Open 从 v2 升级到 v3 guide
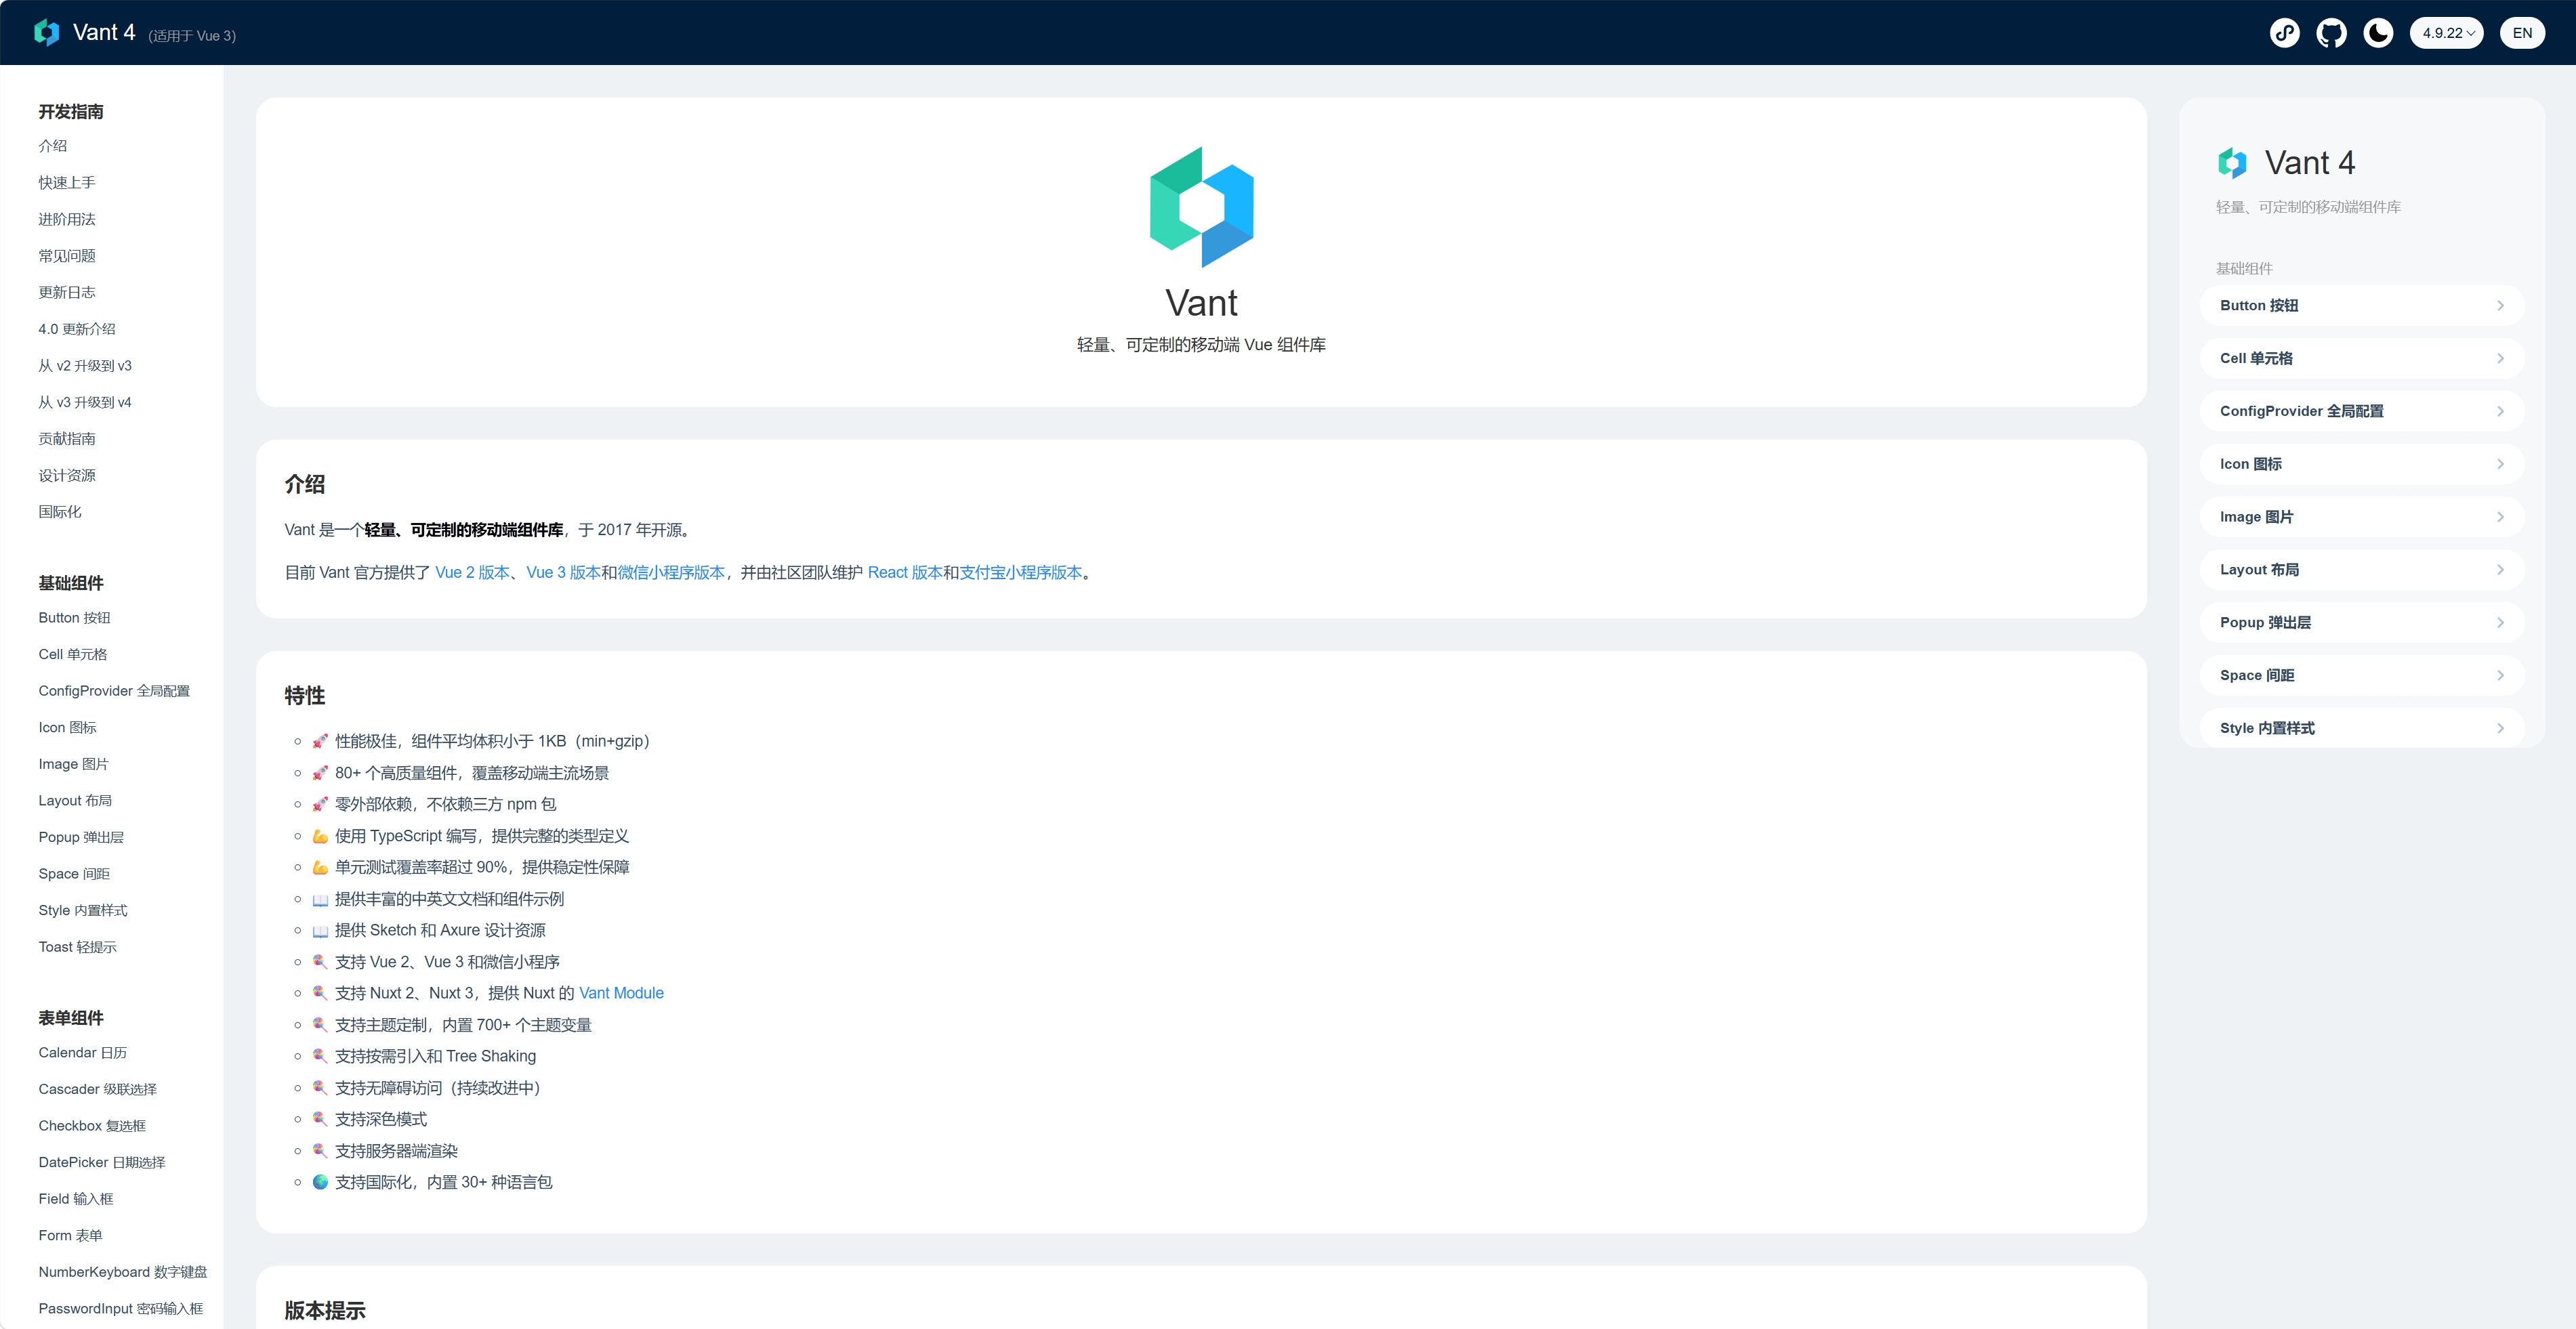2576x1329 pixels. click(x=85, y=366)
